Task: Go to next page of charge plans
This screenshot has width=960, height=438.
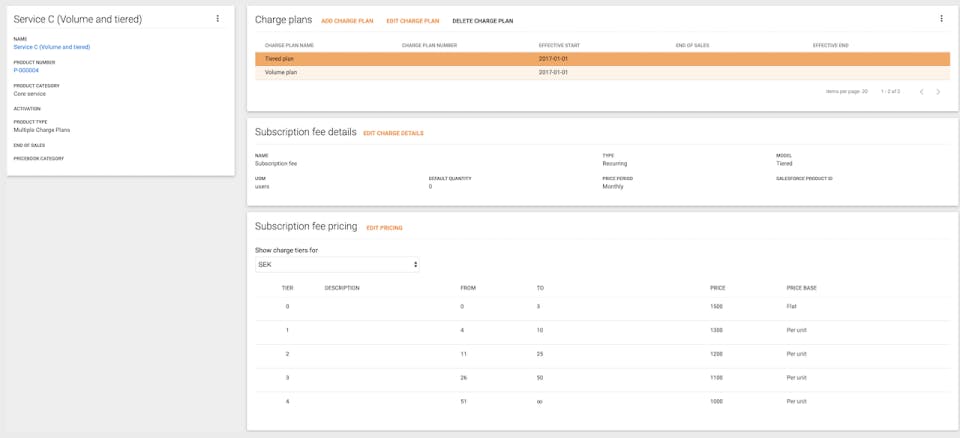Action: point(938,92)
